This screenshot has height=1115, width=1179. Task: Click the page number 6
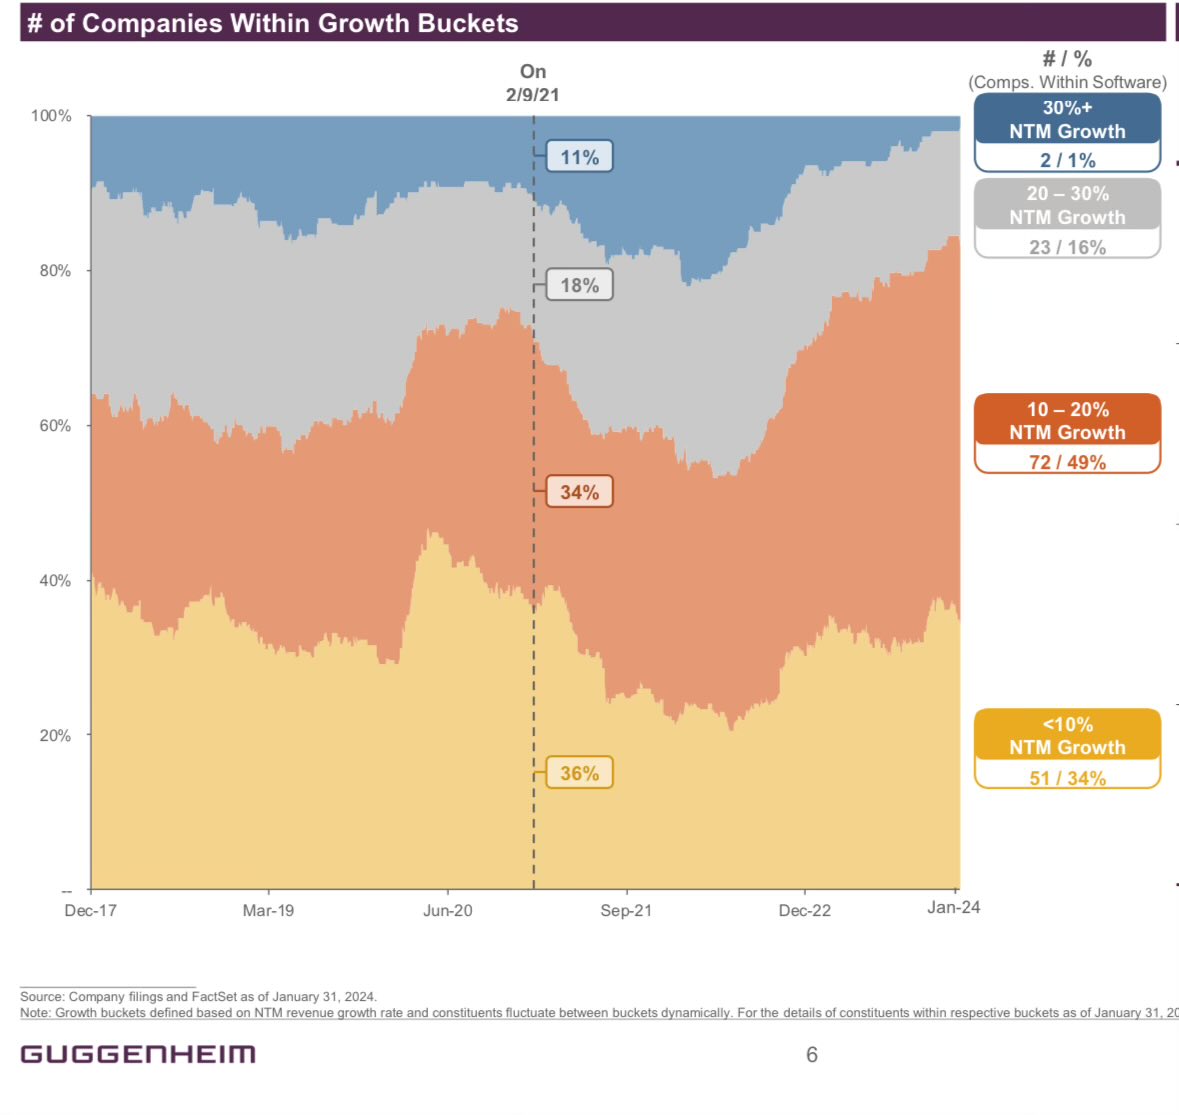click(x=812, y=1054)
